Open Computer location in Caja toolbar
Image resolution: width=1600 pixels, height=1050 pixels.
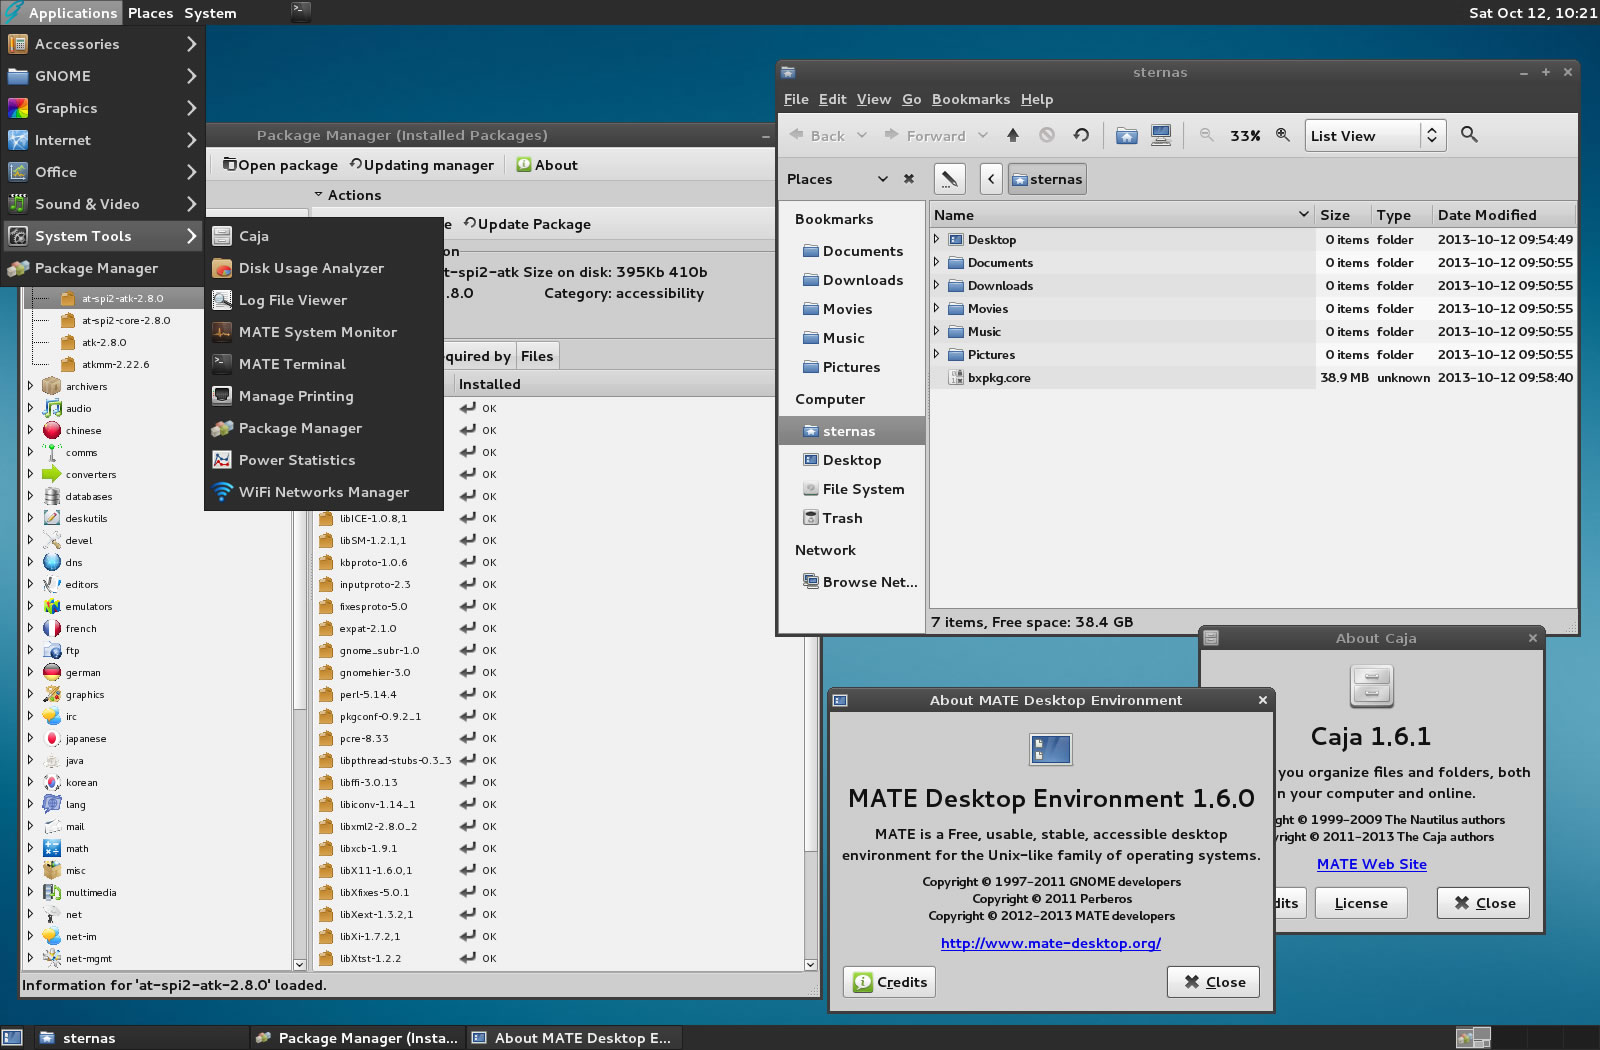[x=1161, y=135]
